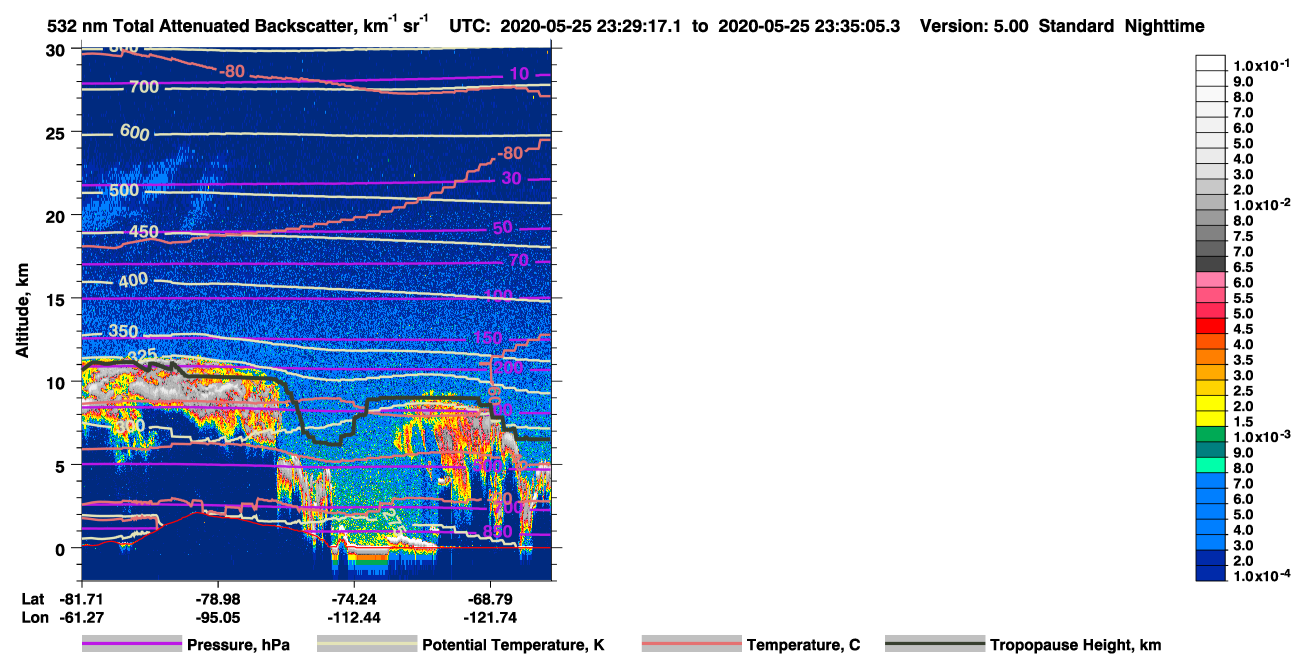Click latitude value '-78.98'
Viewport: 1300px width, 667px height.
[x=218, y=598]
